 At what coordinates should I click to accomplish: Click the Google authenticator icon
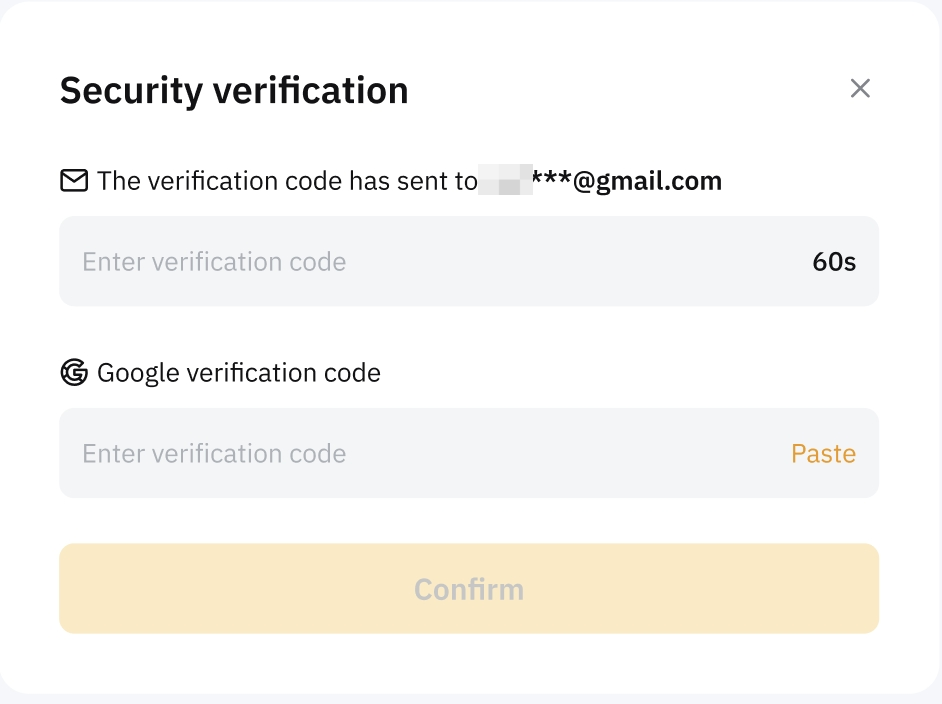point(74,373)
